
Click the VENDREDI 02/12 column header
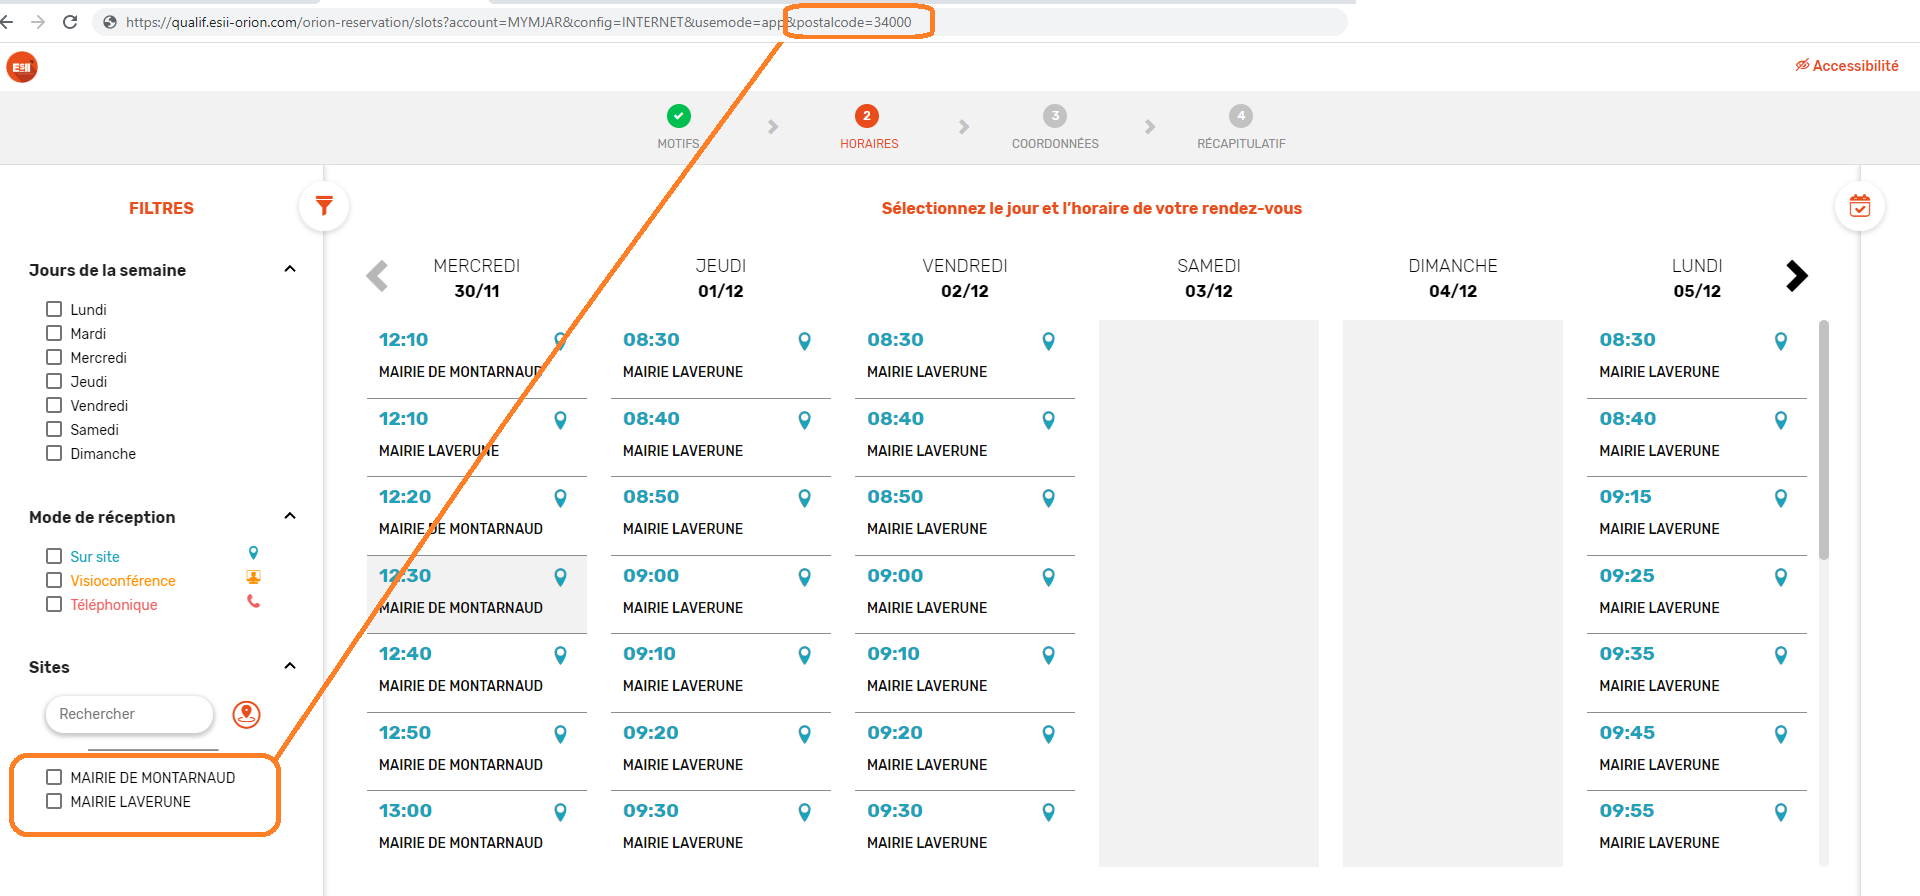point(965,278)
